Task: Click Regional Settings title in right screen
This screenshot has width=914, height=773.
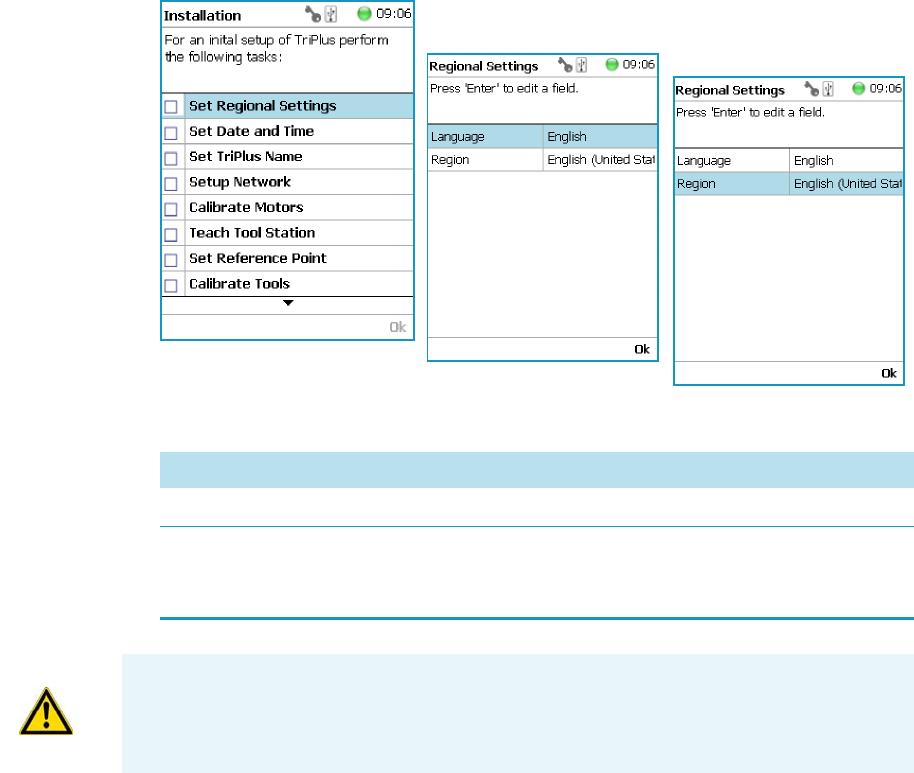Action: [x=730, y=90]
